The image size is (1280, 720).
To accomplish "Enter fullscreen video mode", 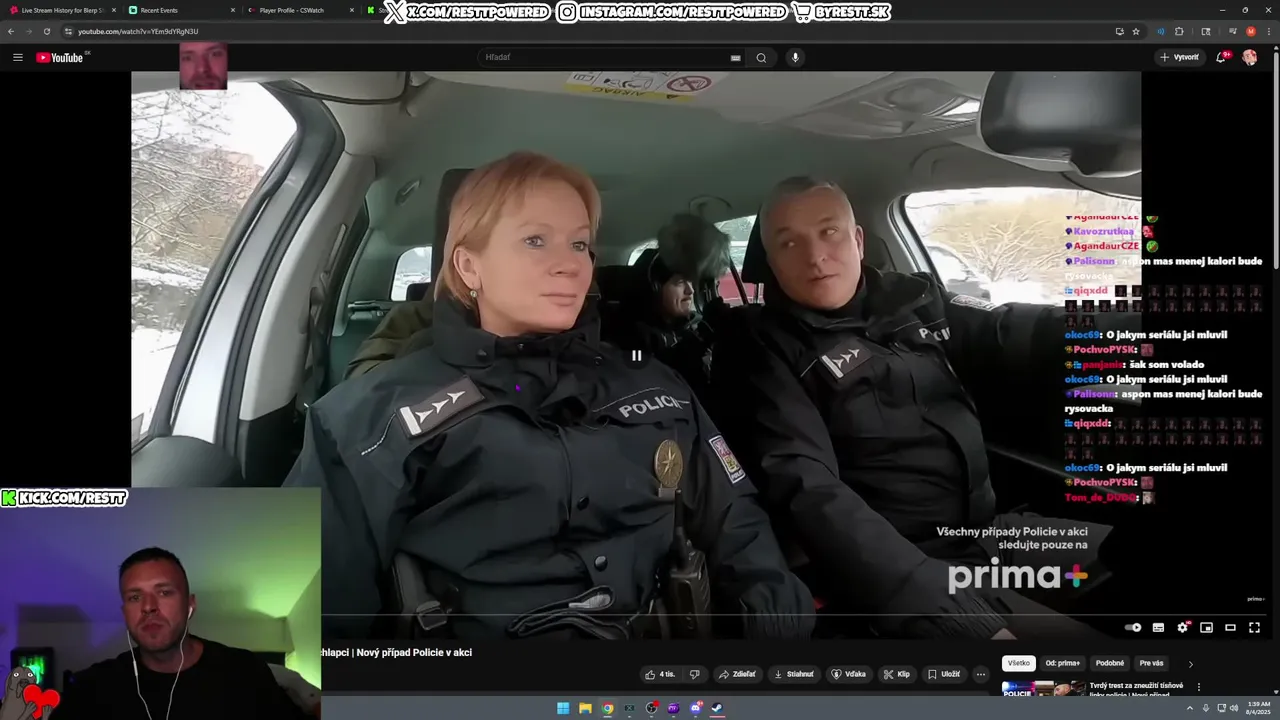I will tap(1254, 627).
